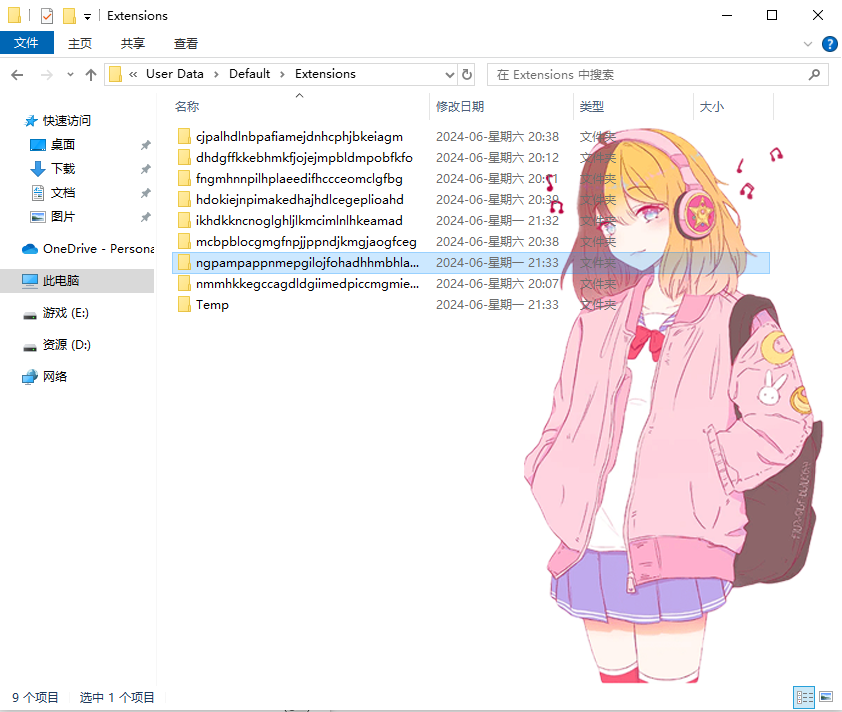Refresh the Extensions folder
Viewport: 842px width, 712px height.
click(467, 75)
